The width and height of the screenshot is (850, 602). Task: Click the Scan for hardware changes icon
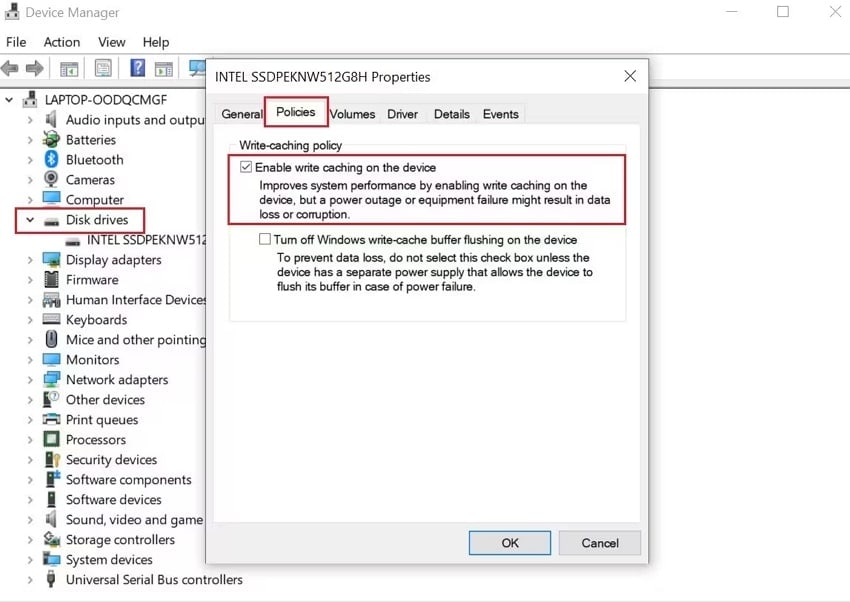coord(196,68)
